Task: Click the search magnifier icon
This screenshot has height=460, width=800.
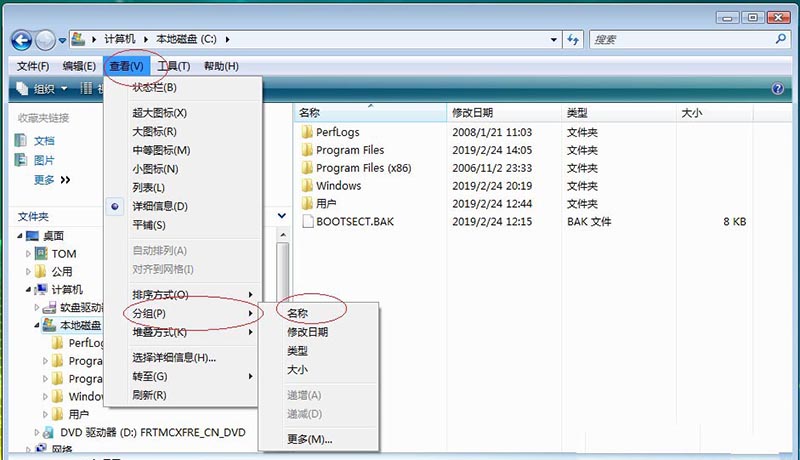Action: tap(780, 39)
